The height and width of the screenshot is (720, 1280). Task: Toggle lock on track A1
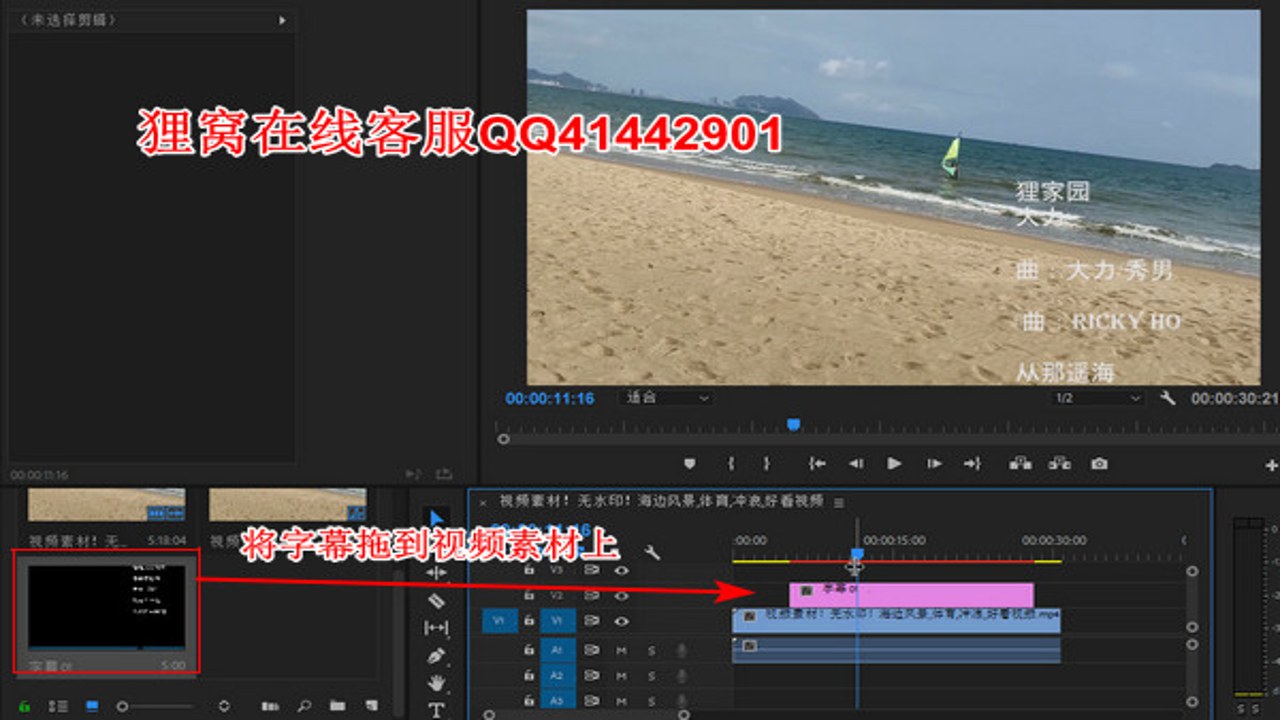[529, 649]
